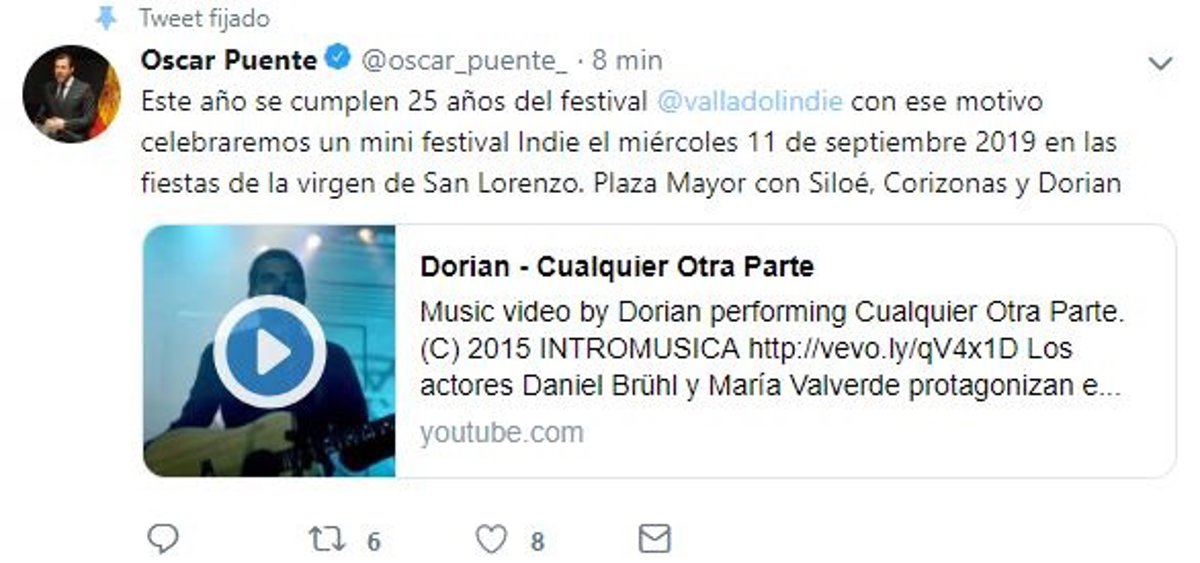This screenshot has height=563, width=1200.
Task: Click the reply speech bubble icon
Action: (162, 540)
